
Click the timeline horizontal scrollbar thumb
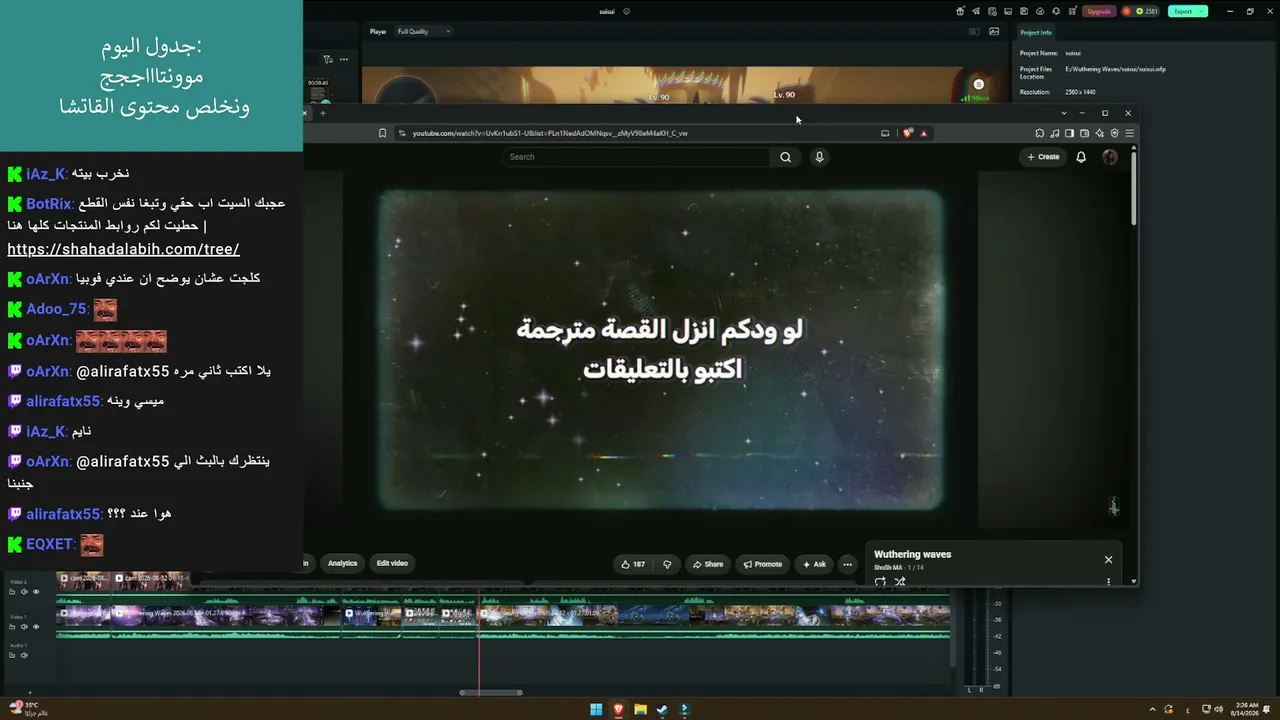click(x=491, y=692)
